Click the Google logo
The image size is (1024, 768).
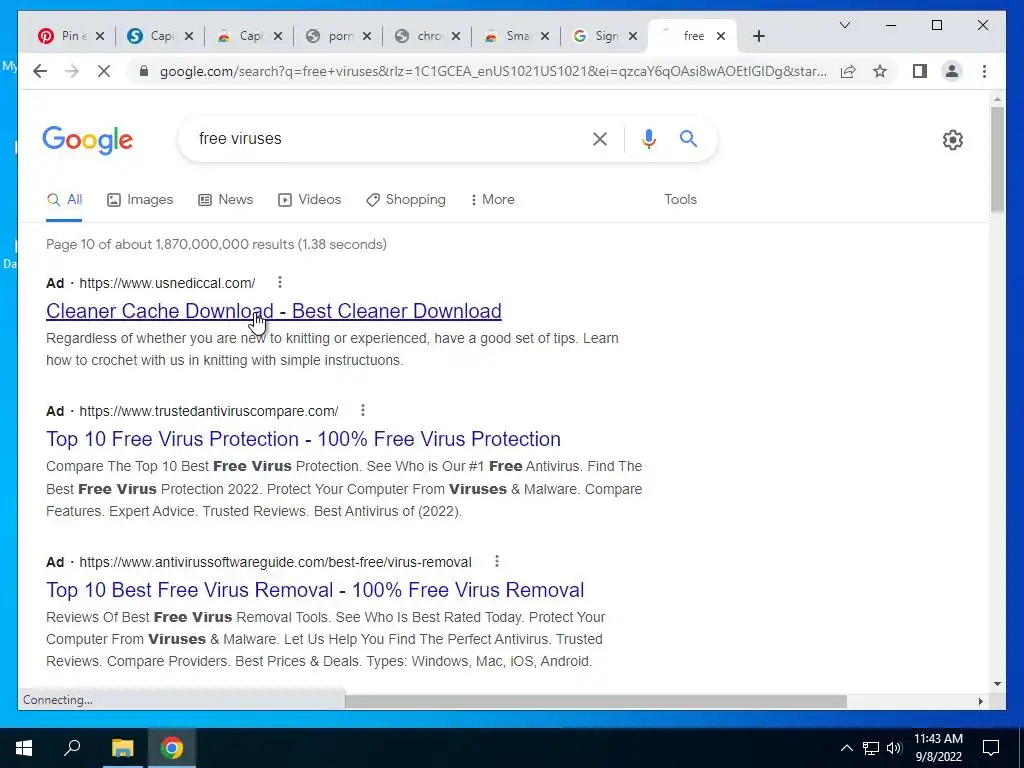coord(88,140)
